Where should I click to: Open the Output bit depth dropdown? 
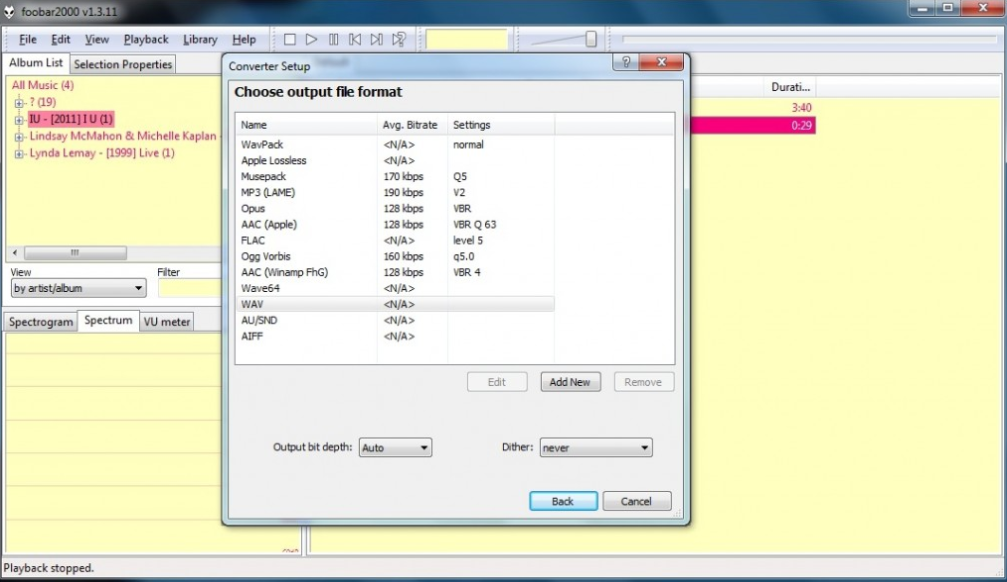point(395,448)
